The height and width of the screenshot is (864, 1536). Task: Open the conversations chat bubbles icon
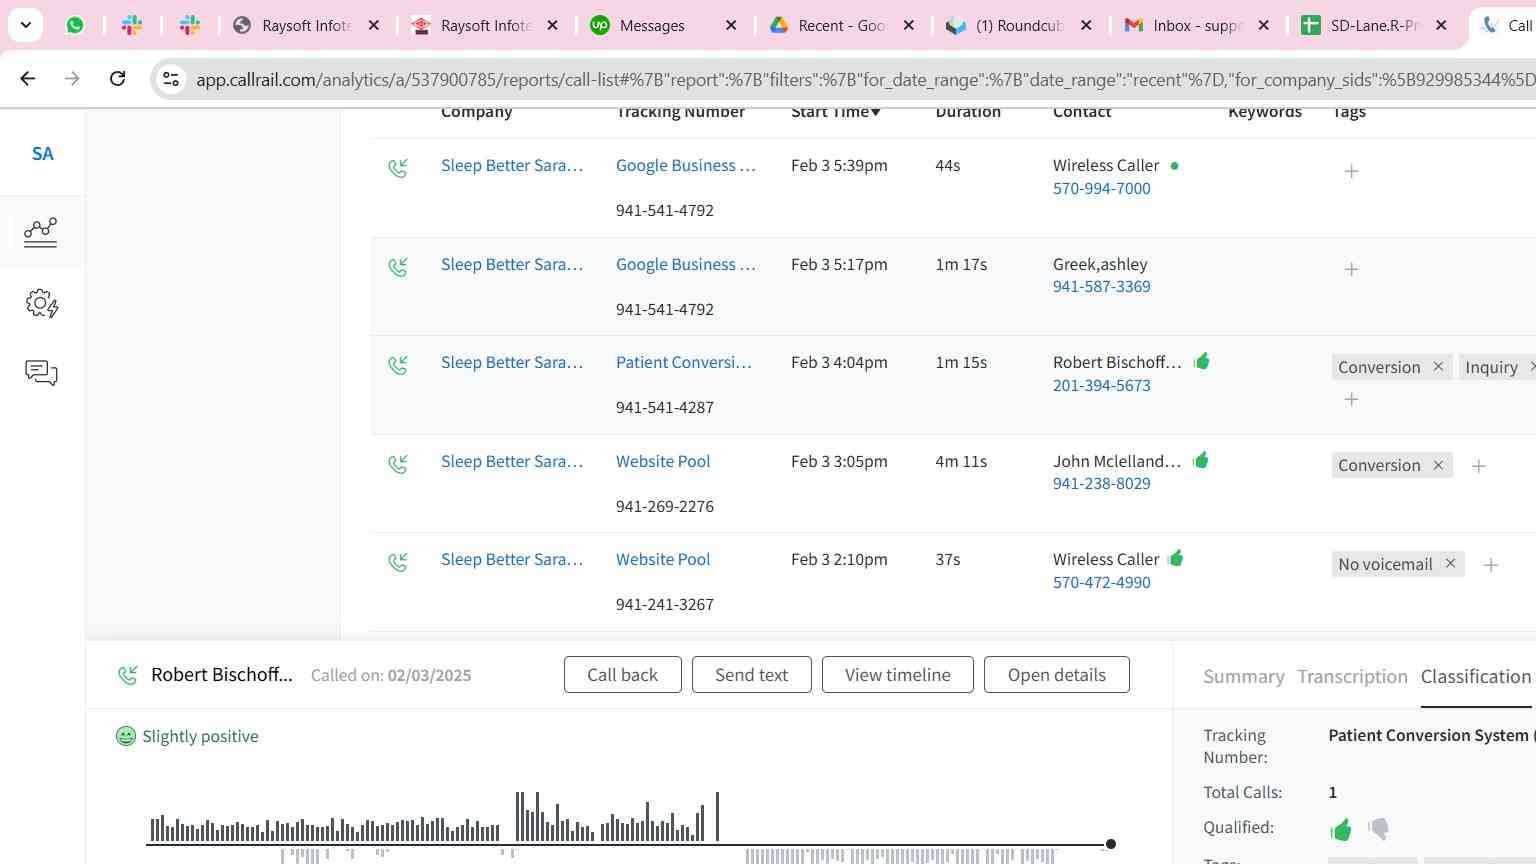(41, 373)
